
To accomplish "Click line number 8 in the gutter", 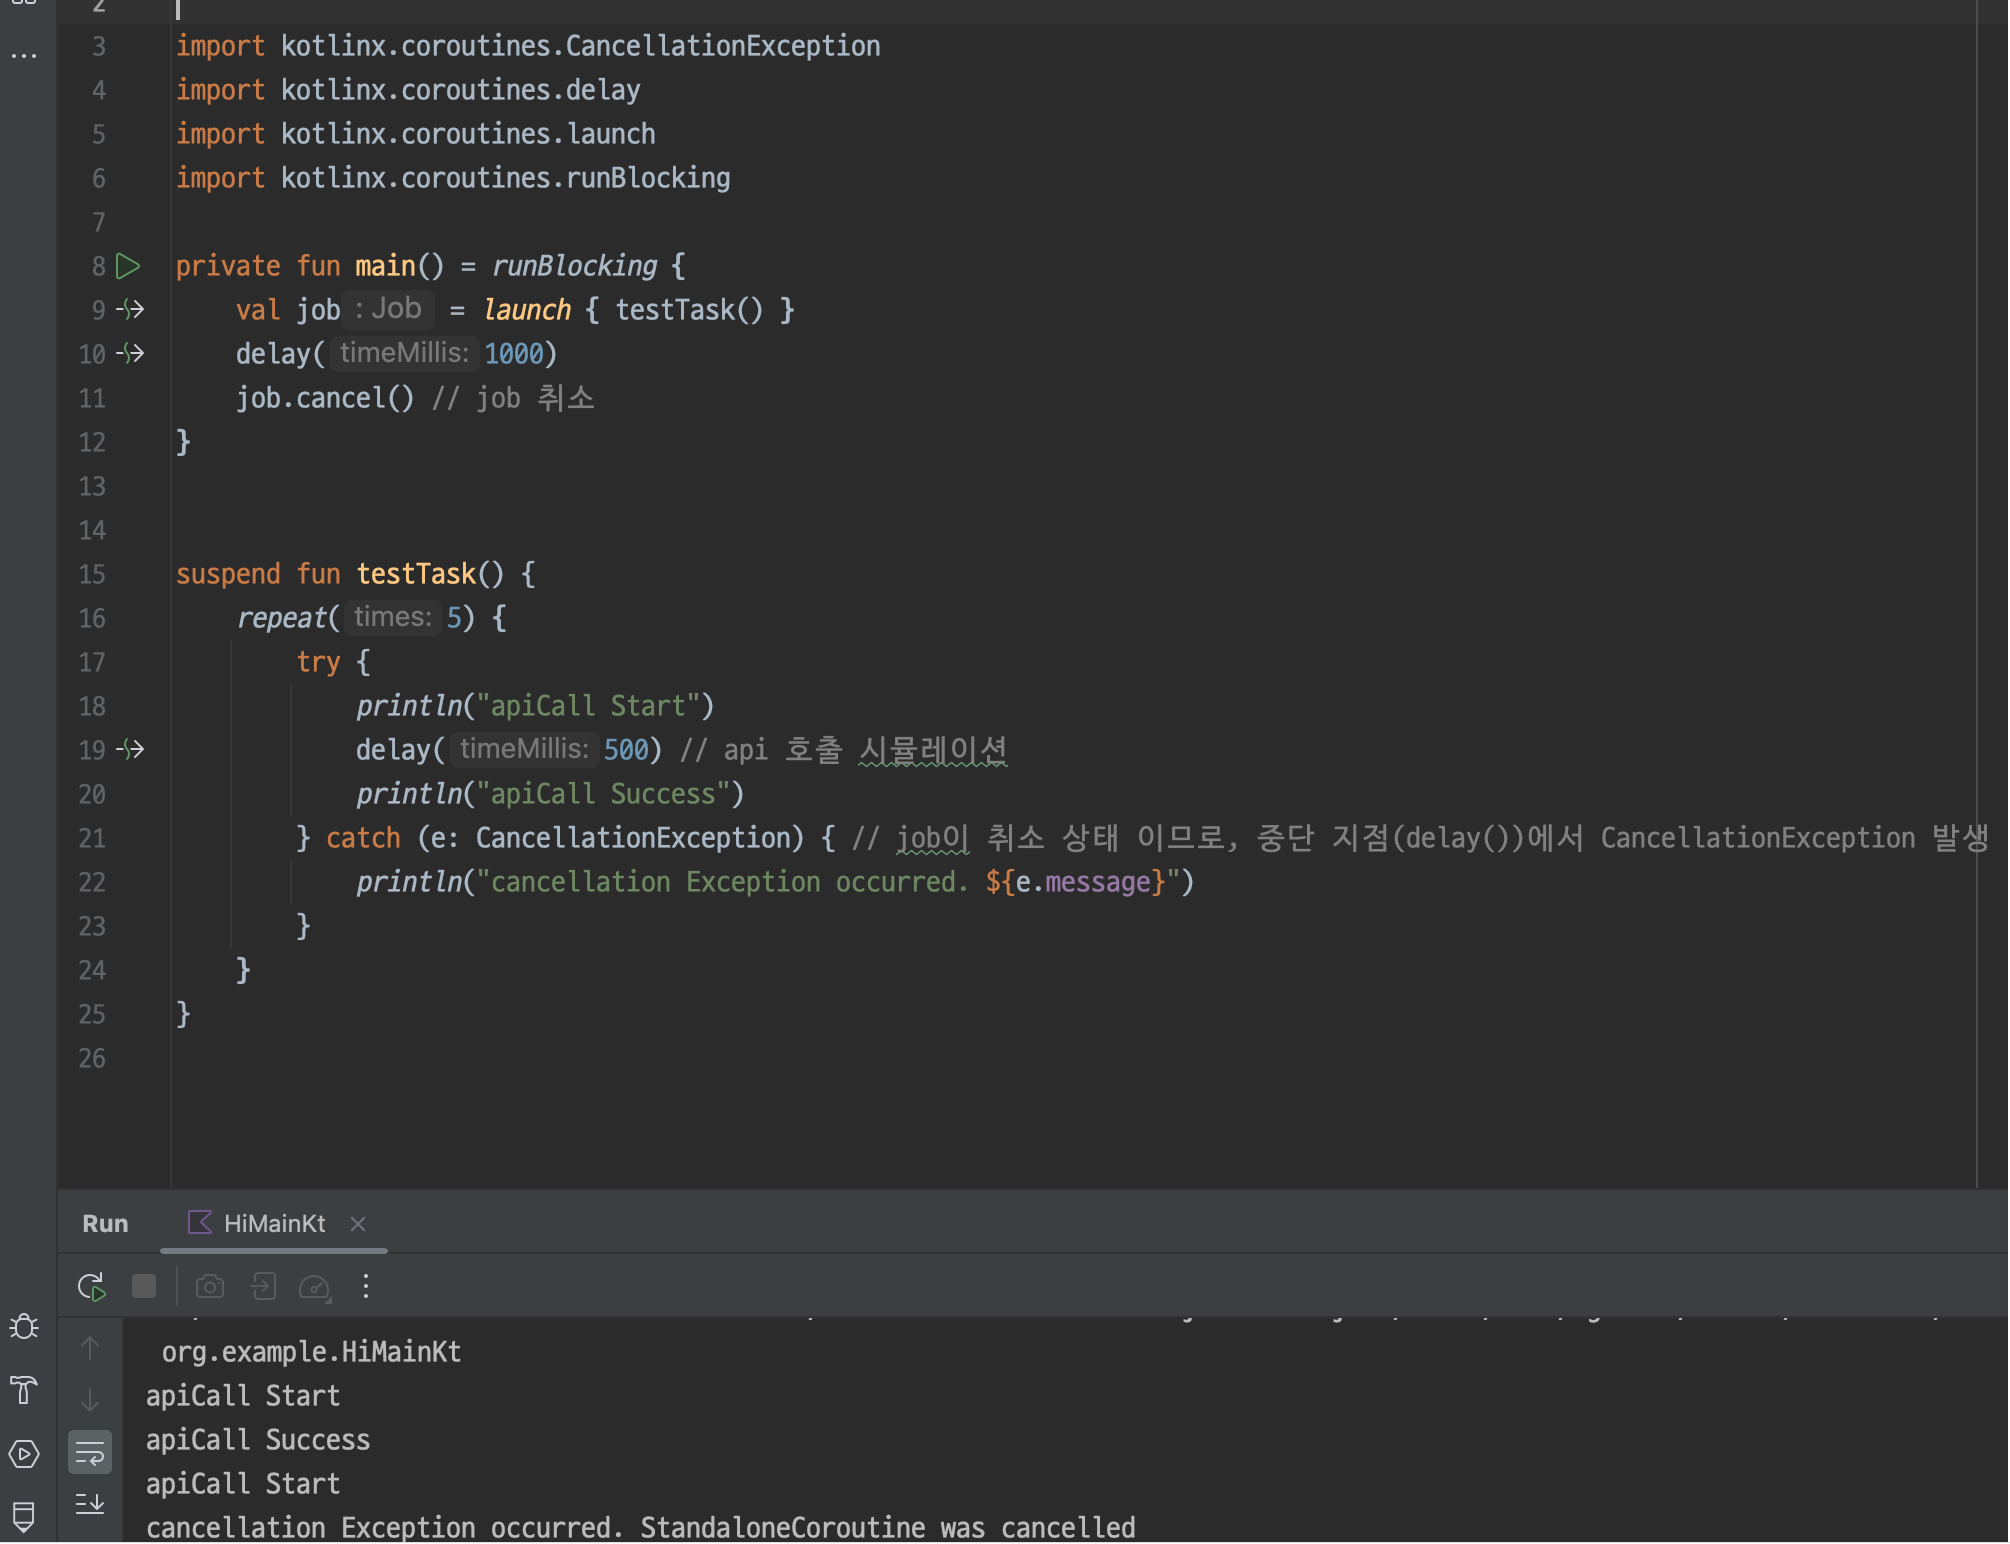I will pos(98,266).
